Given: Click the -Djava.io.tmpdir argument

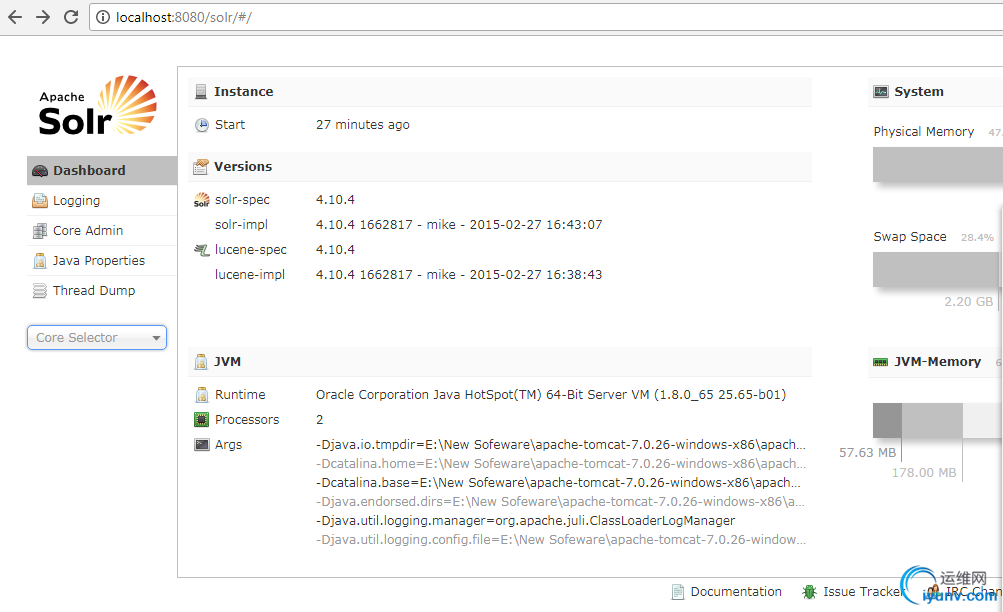Looking at the screenshot, I should [x=561, y=444].
